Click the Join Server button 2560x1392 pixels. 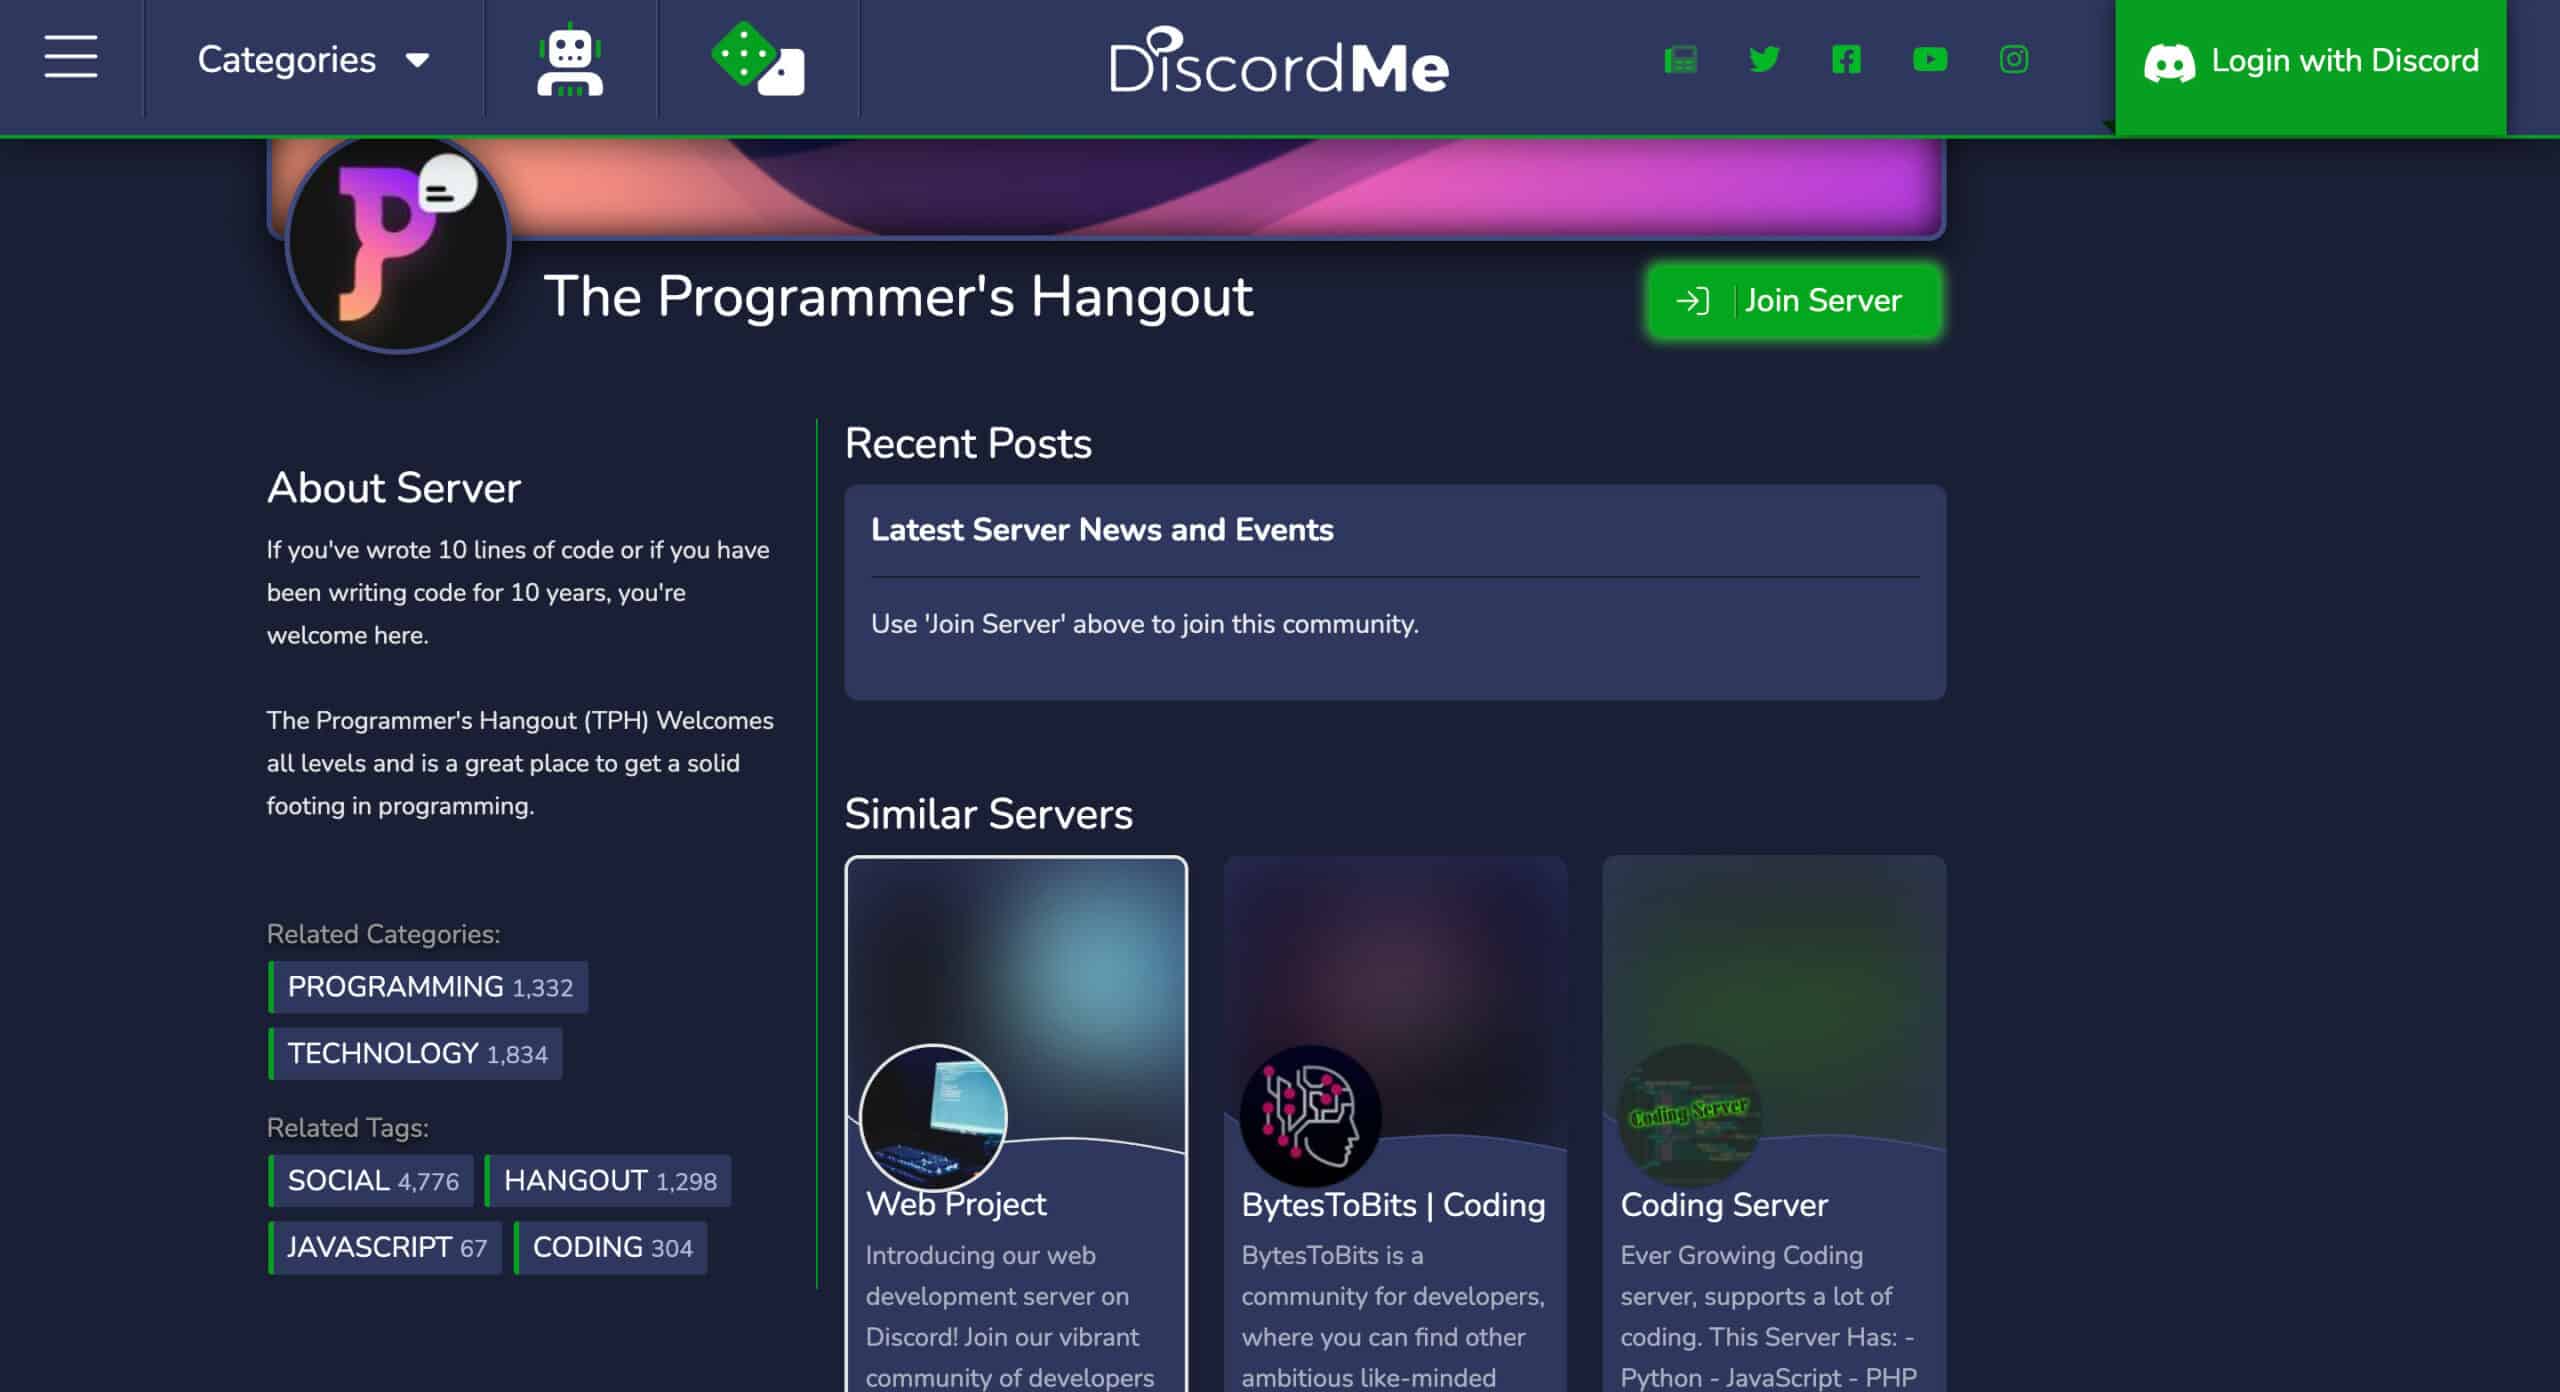1794,301
